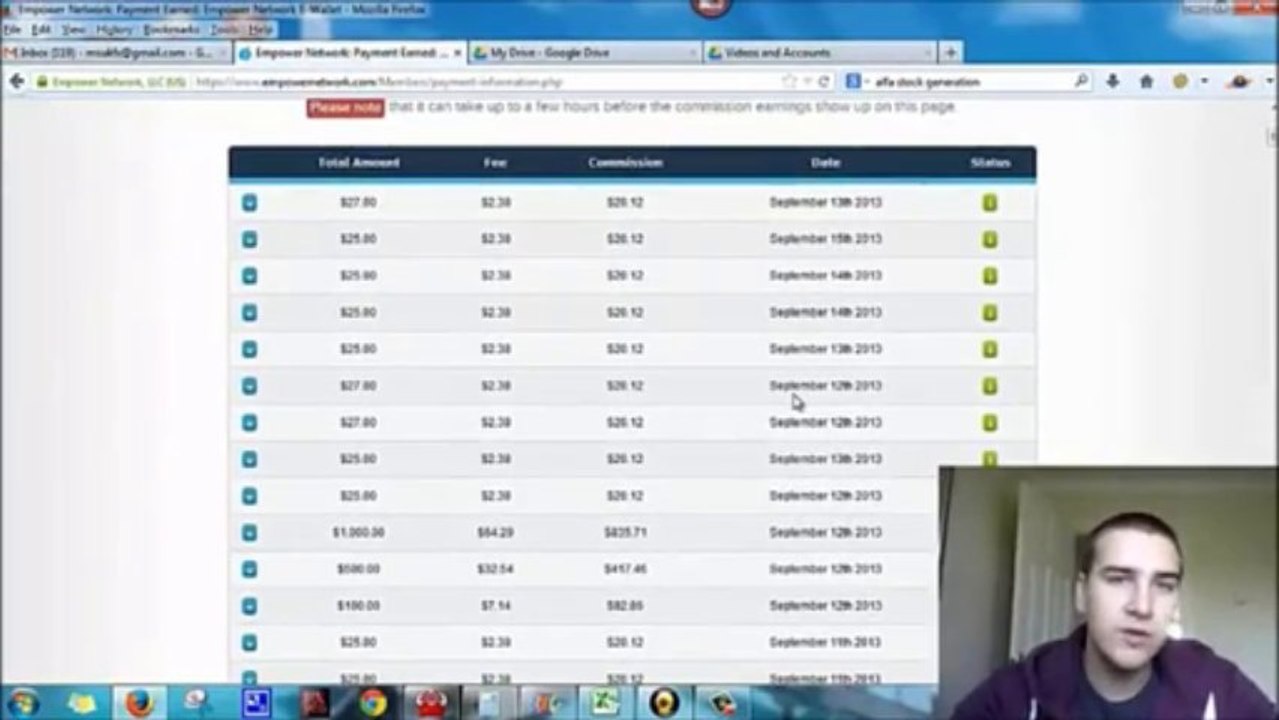The height and width of the screenshot is (720, 1279).
Task: Click the Firefox taskbar icon
Action: [139, 703]
